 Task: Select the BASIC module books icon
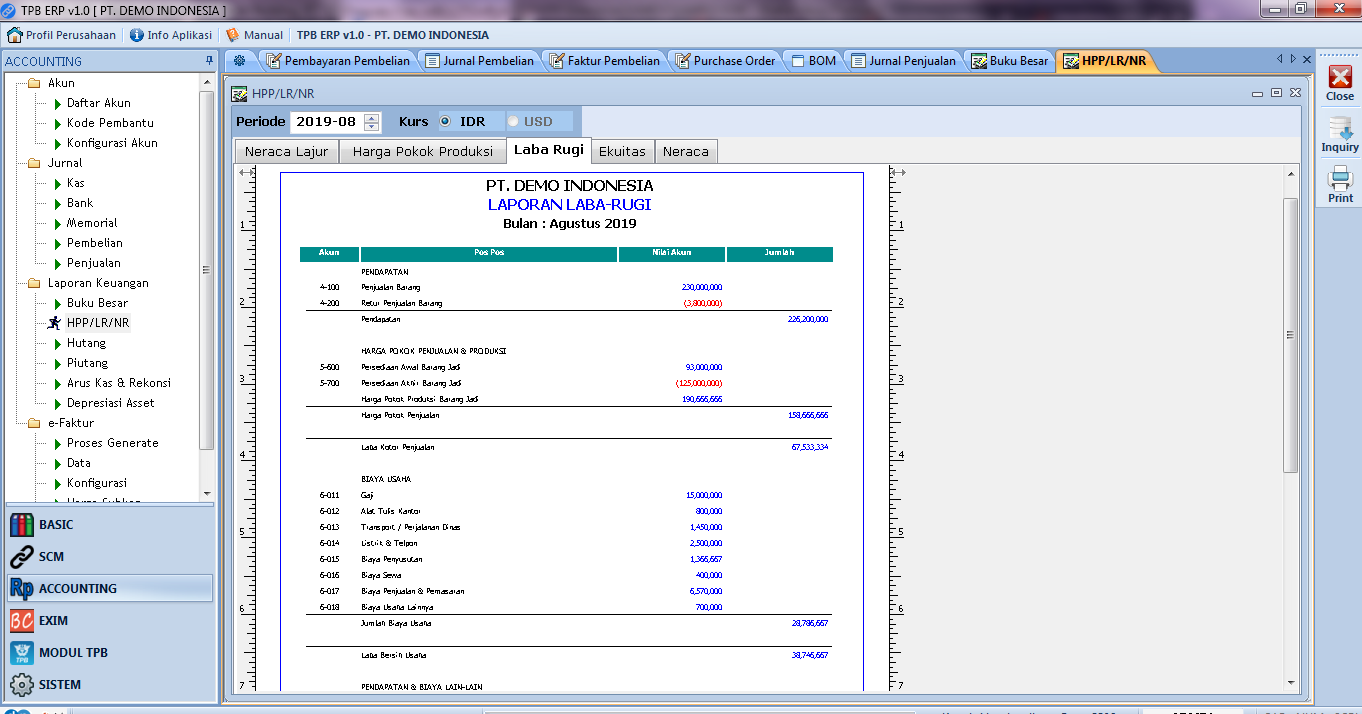pos(22,525)
